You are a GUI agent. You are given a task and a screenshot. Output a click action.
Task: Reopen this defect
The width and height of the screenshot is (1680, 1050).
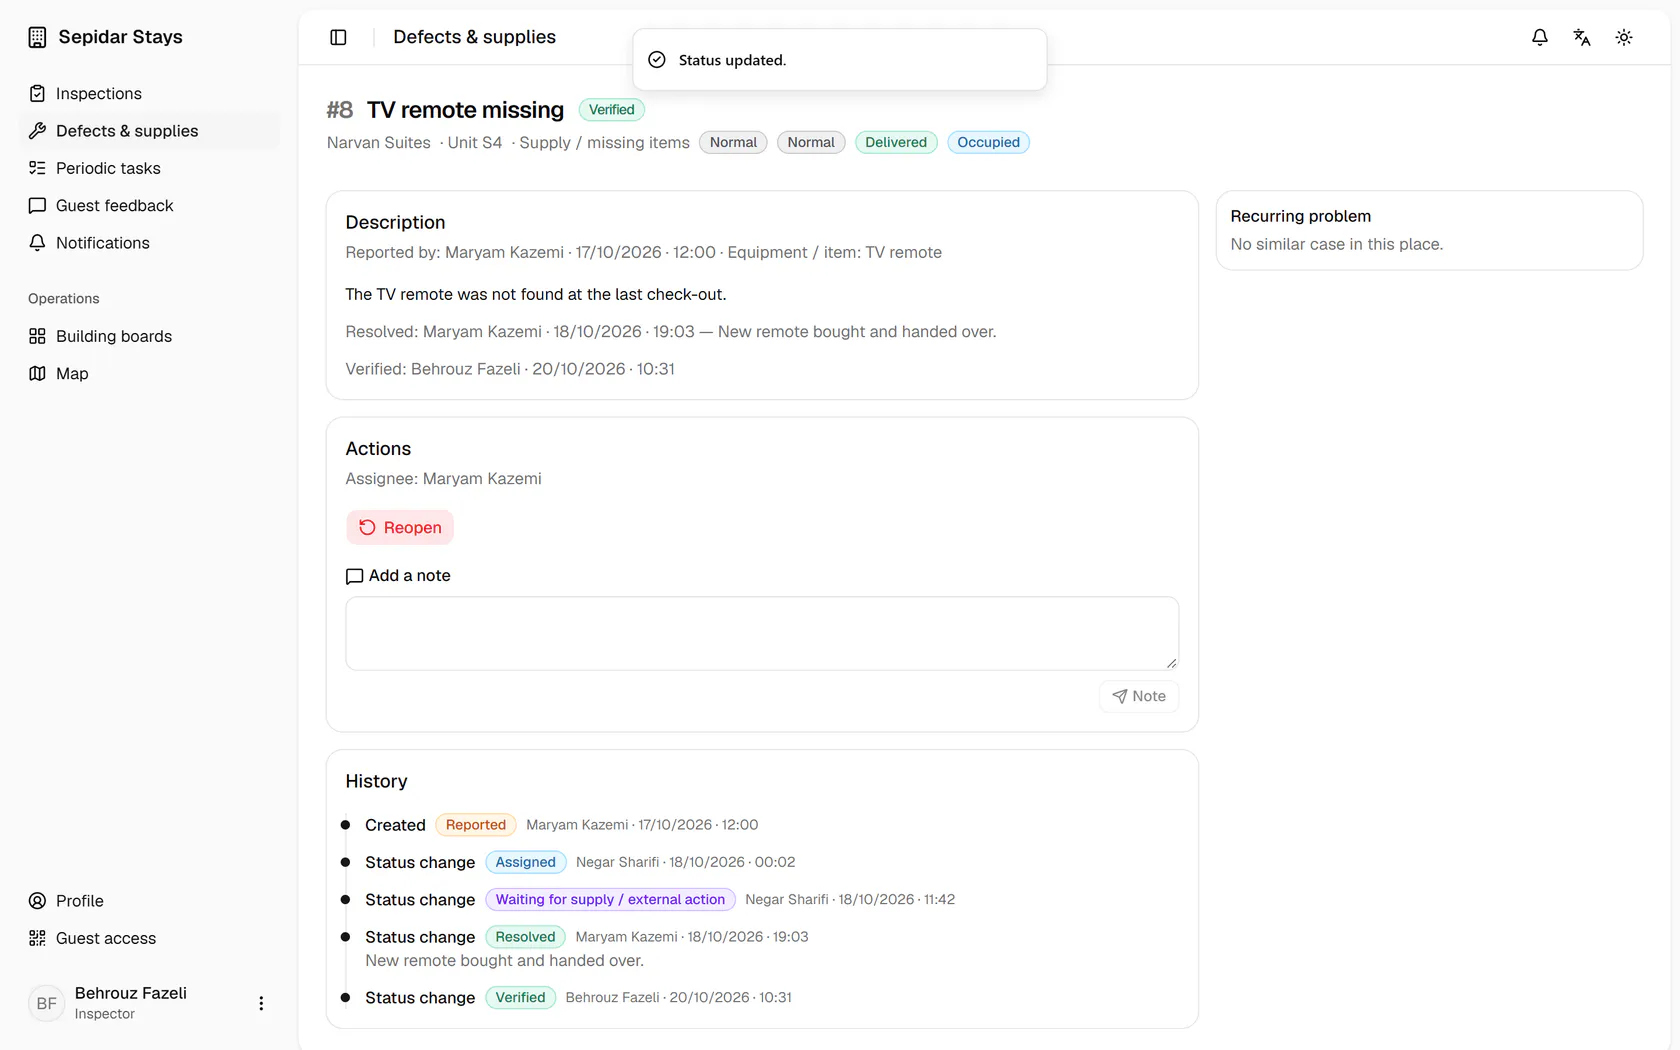(400, 527)
